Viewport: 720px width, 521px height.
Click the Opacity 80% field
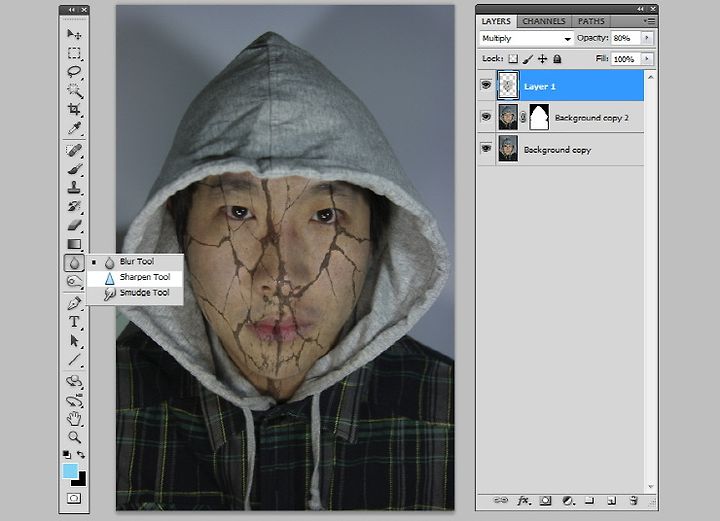tap(626, 38)
